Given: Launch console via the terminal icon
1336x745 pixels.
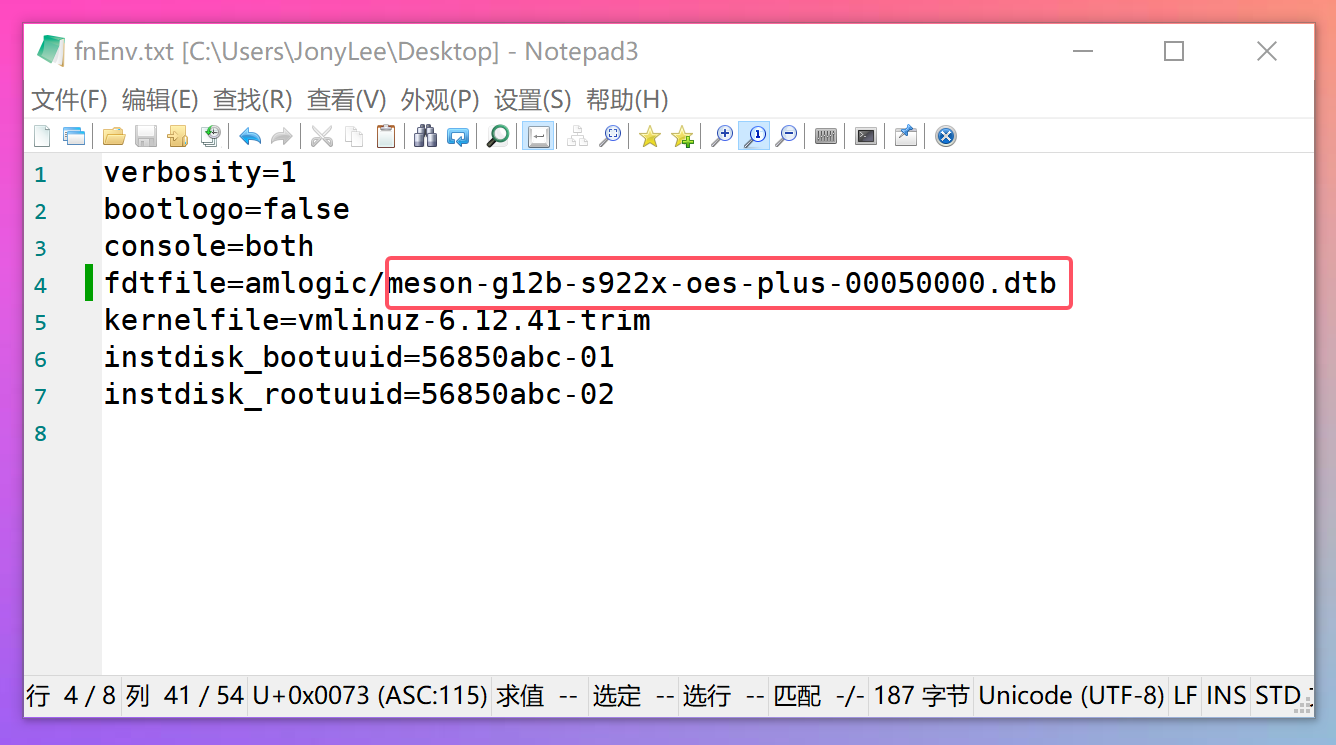Looking at the screenshot, I should 864,135.
